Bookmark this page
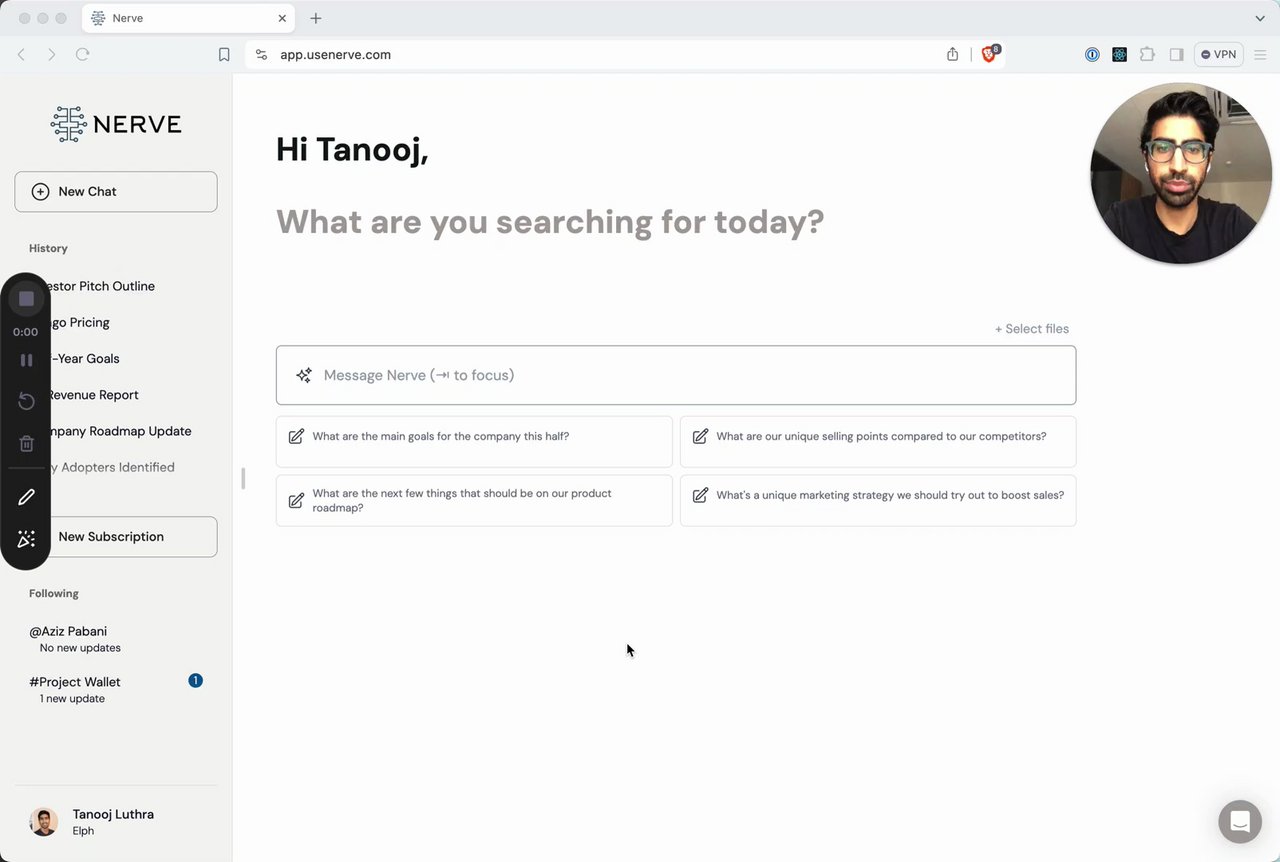 coord(224,55)
